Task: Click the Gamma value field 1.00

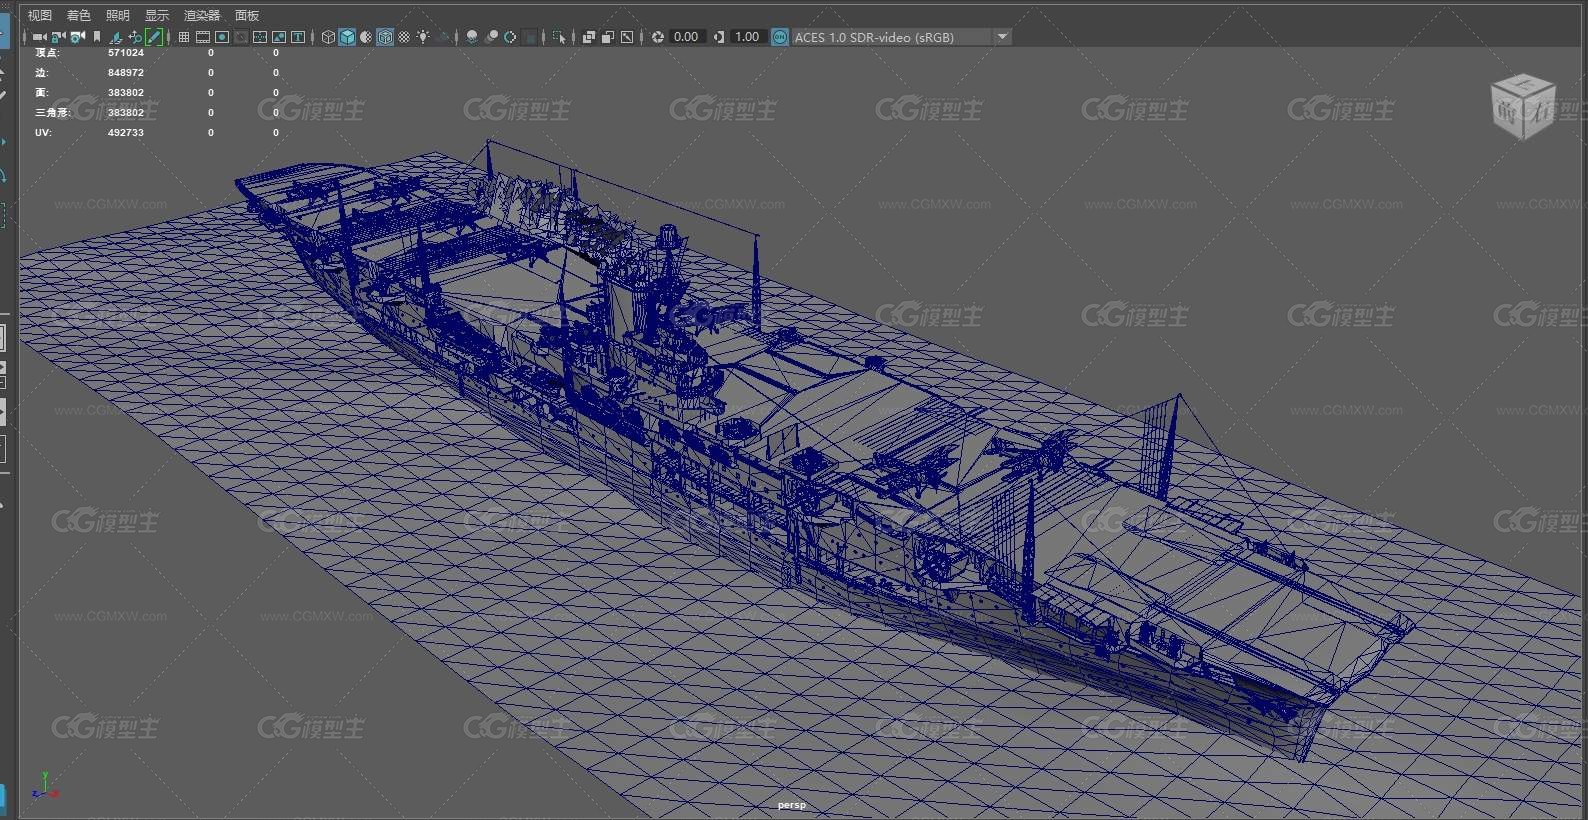Action: point(748,37)
